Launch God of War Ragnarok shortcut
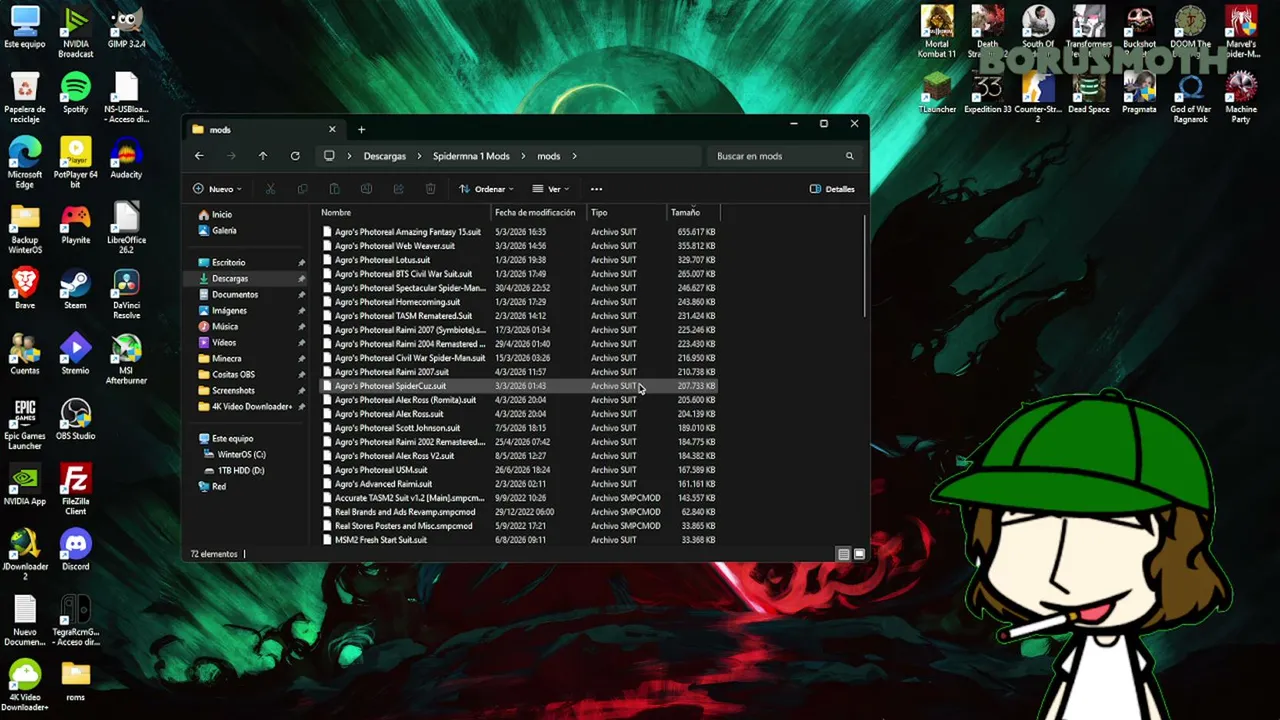 click(1190, 98)
